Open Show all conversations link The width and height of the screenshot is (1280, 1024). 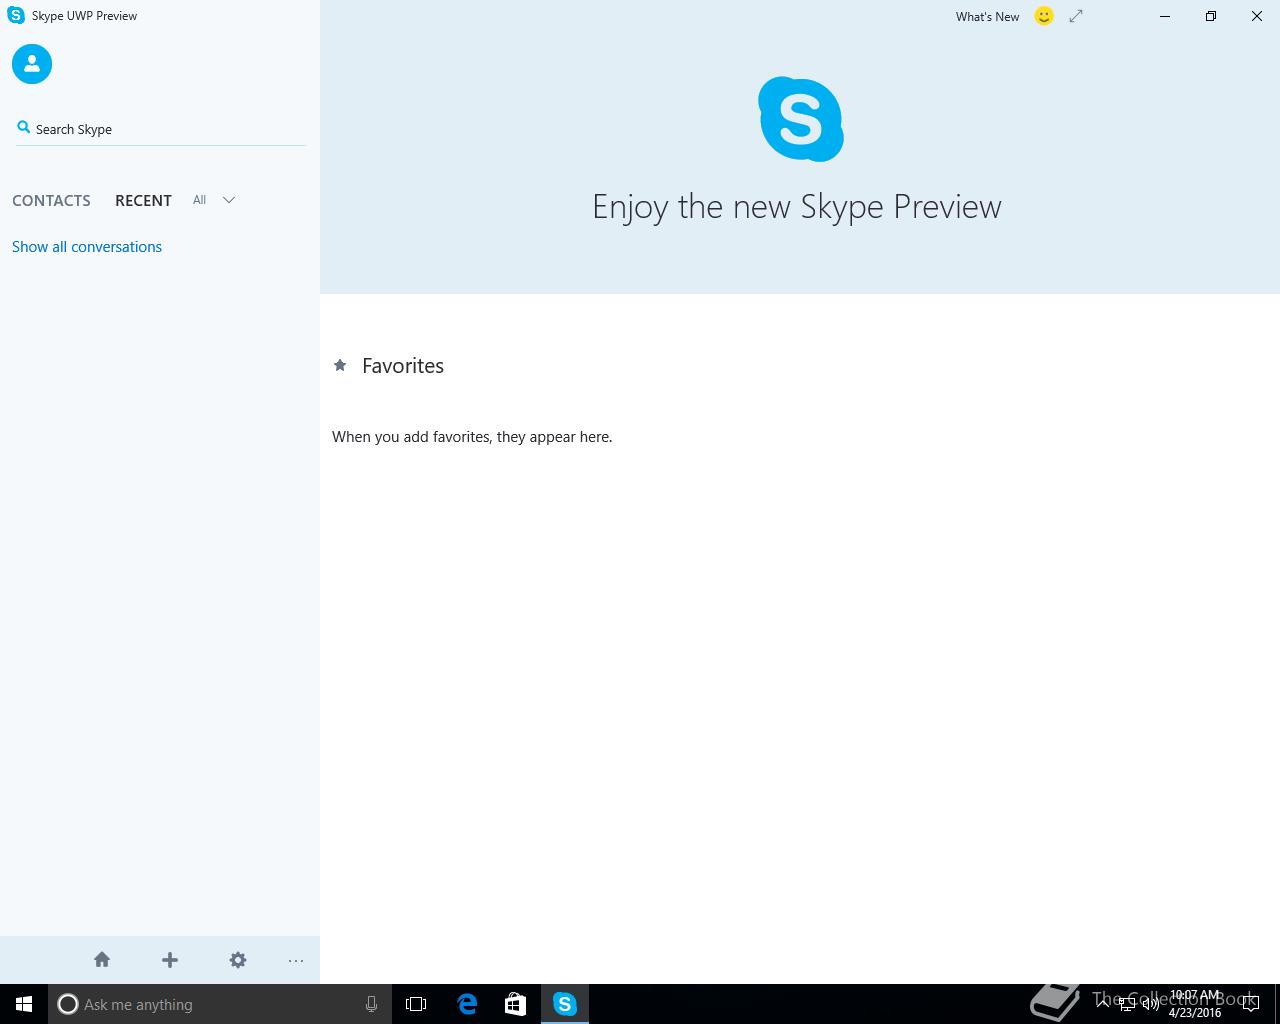pyautogui.click(x=87, y=247)
